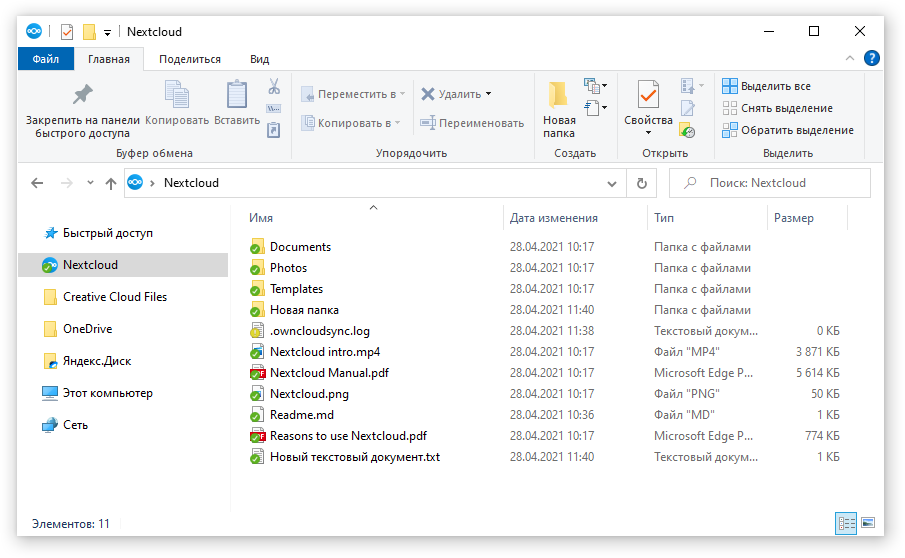The image size is (905, 558).
Task: Switch to large thumbnails view icon
Action: tap(867, 523)
